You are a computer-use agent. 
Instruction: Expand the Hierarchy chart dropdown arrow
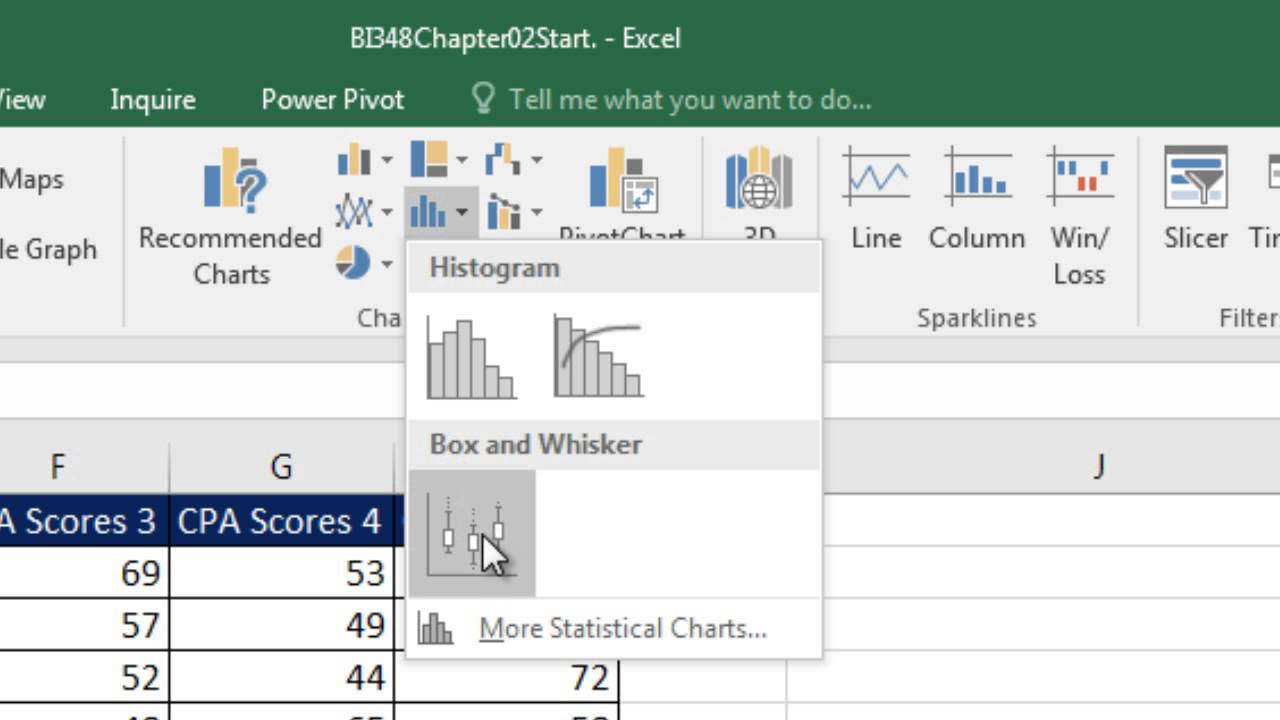coord(461,160)
